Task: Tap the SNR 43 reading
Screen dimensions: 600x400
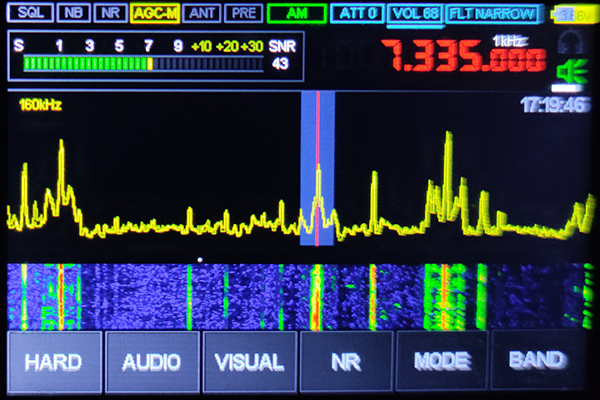Action: 282,54
